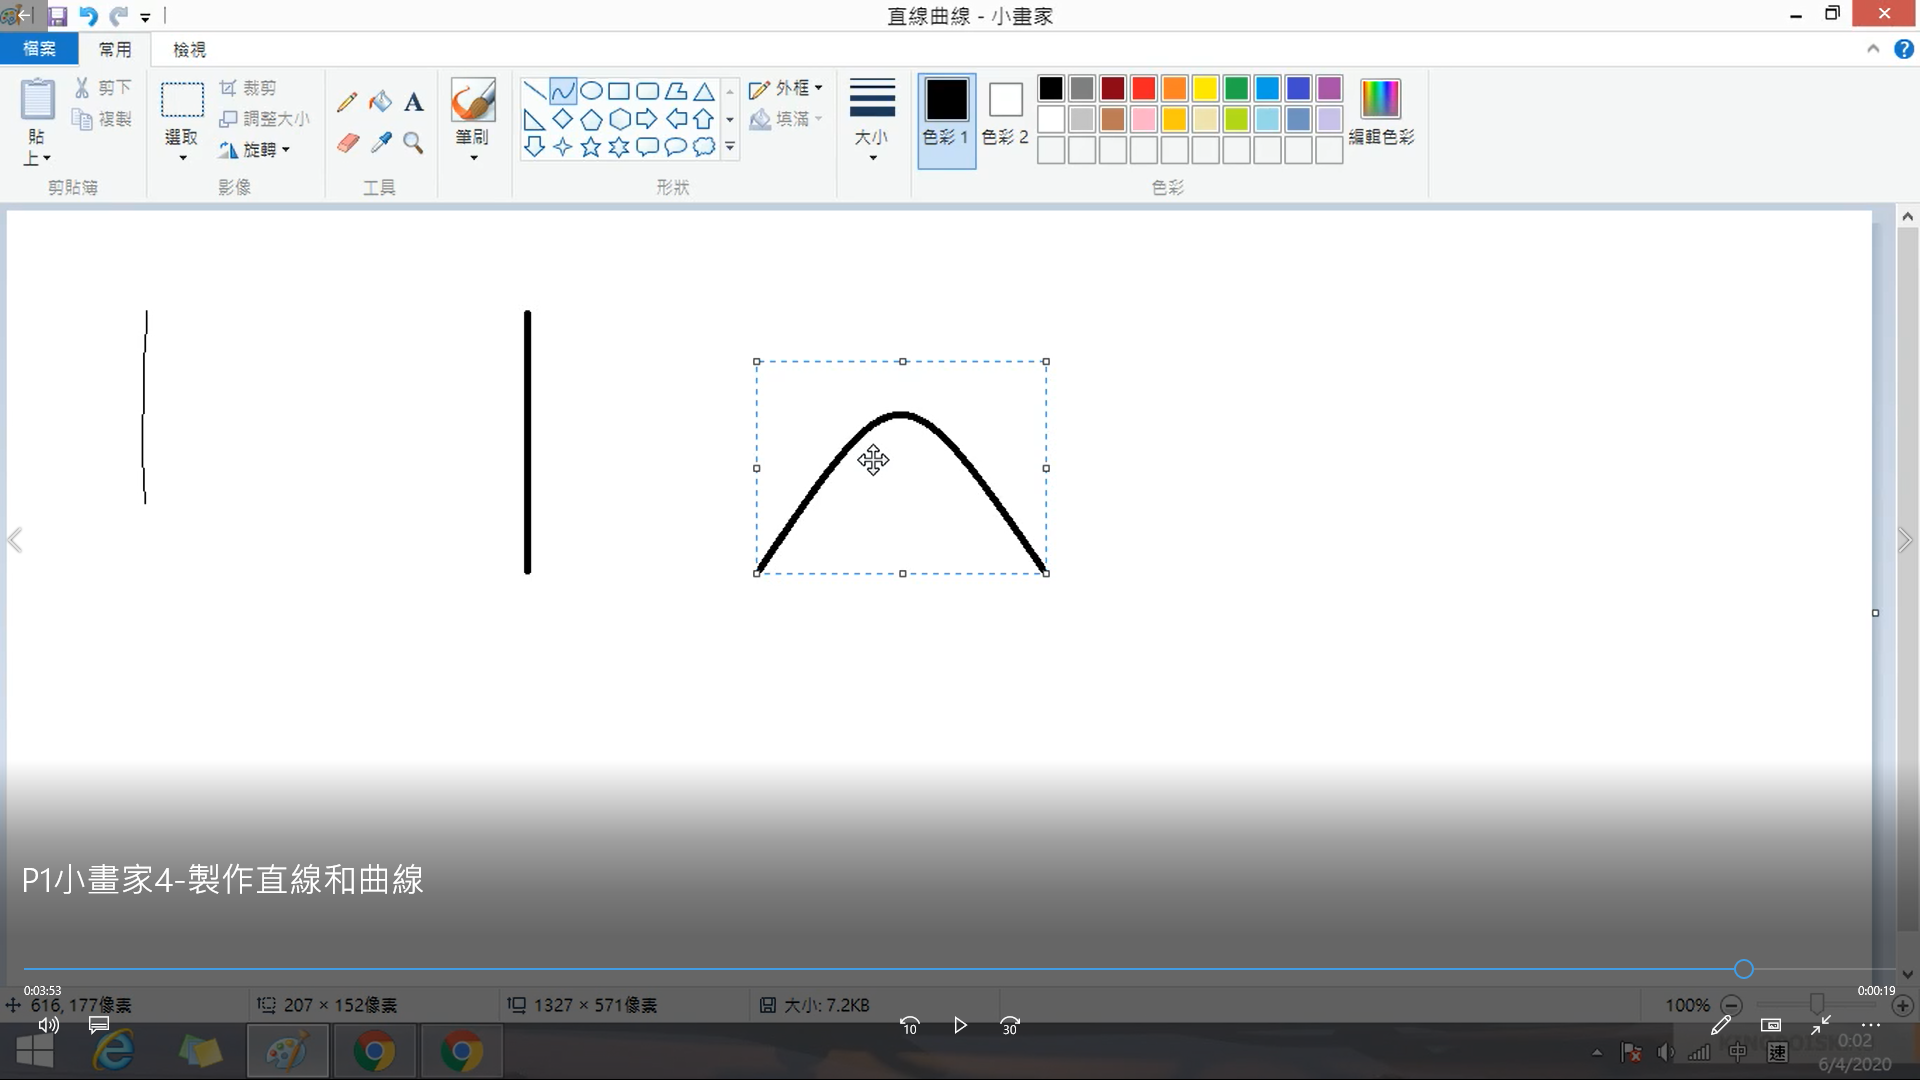This screenshot has height=1080, width=1920.
Task: Choose the Rounded rectangle shape
Action: [x=647, y=92]
